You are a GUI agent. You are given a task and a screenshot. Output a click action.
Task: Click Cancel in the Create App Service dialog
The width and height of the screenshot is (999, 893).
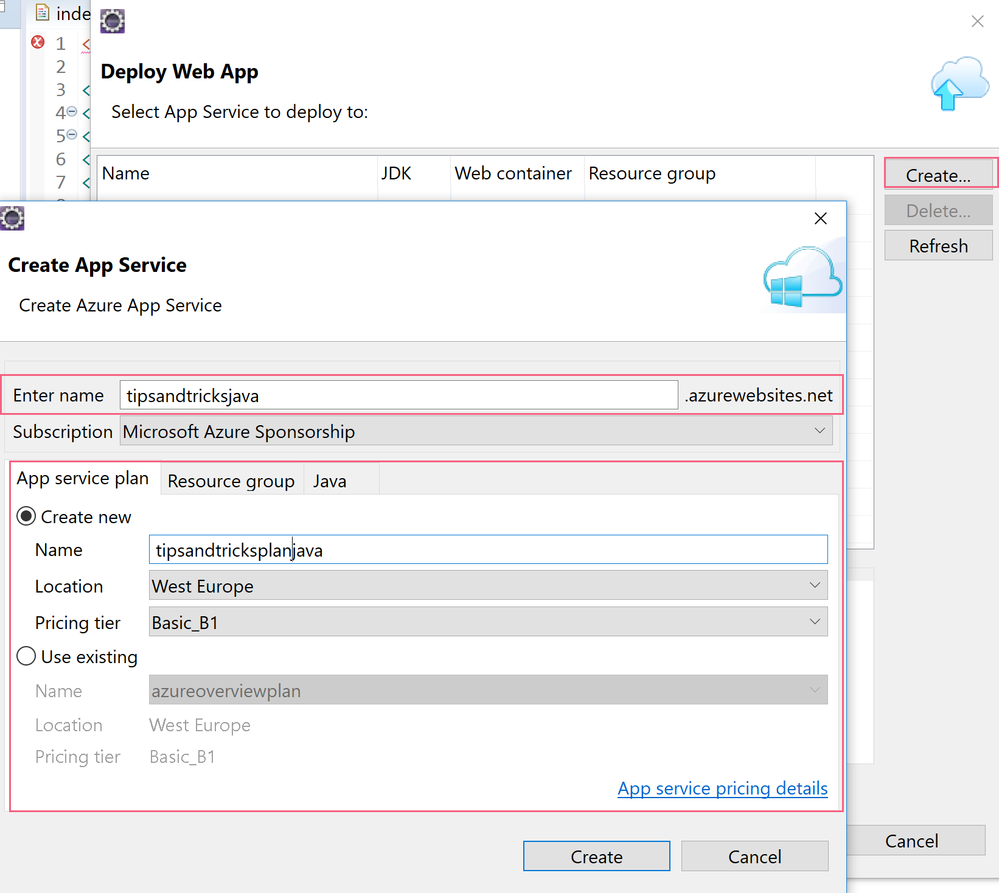tap(754, 857)
